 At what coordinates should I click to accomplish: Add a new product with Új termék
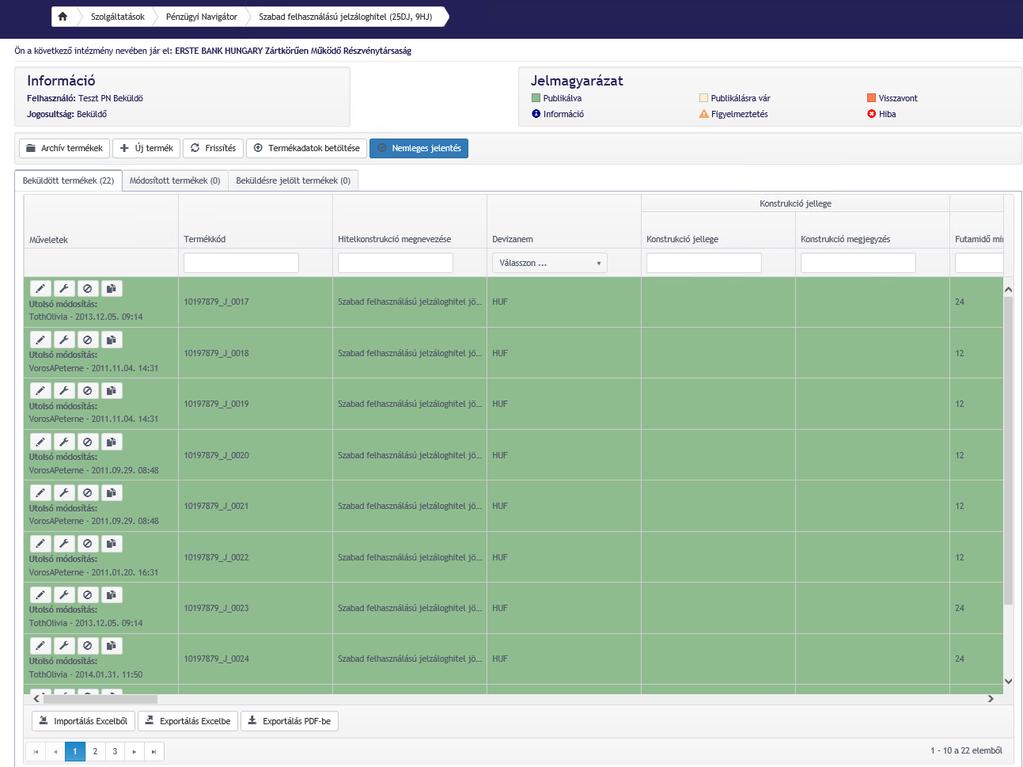point(146,148)
